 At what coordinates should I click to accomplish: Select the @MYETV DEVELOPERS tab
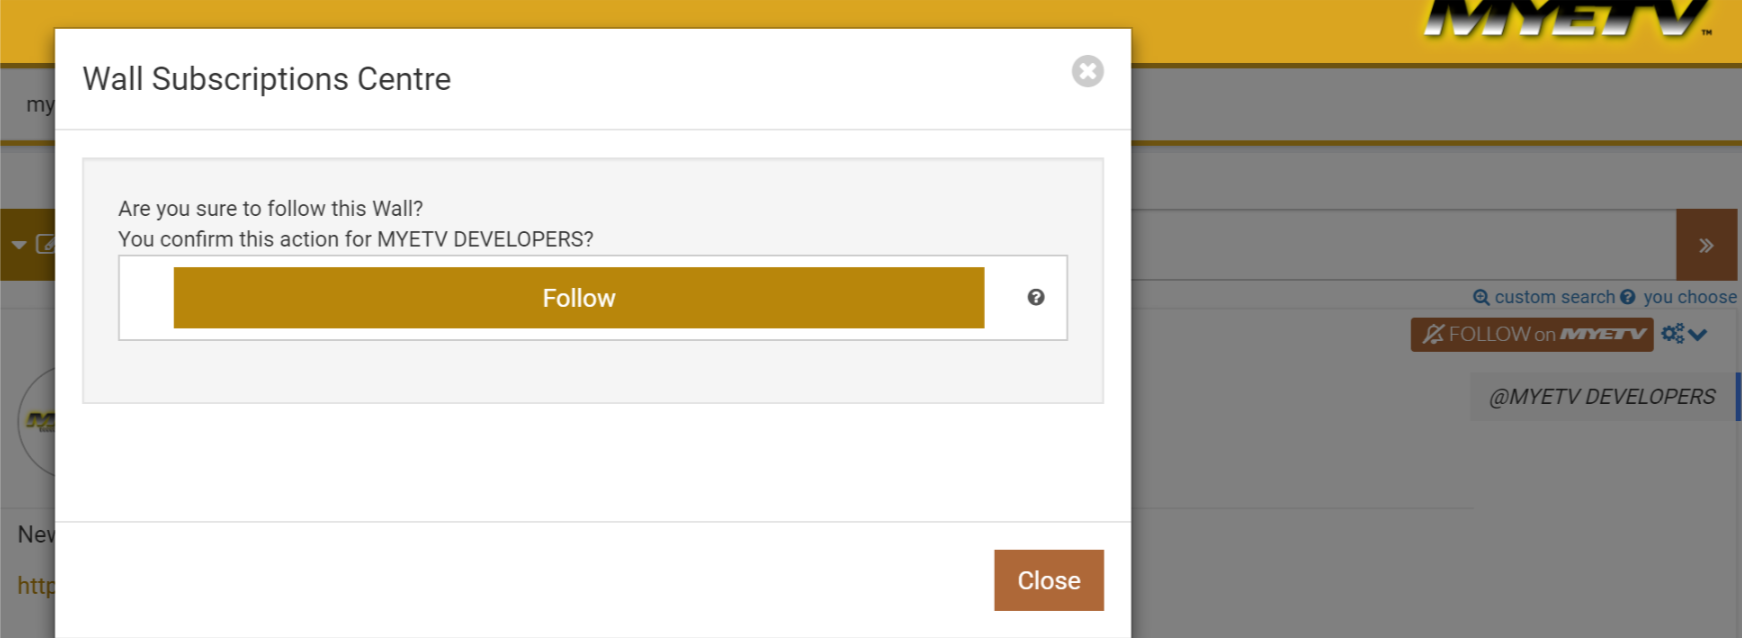(1602, 397)
